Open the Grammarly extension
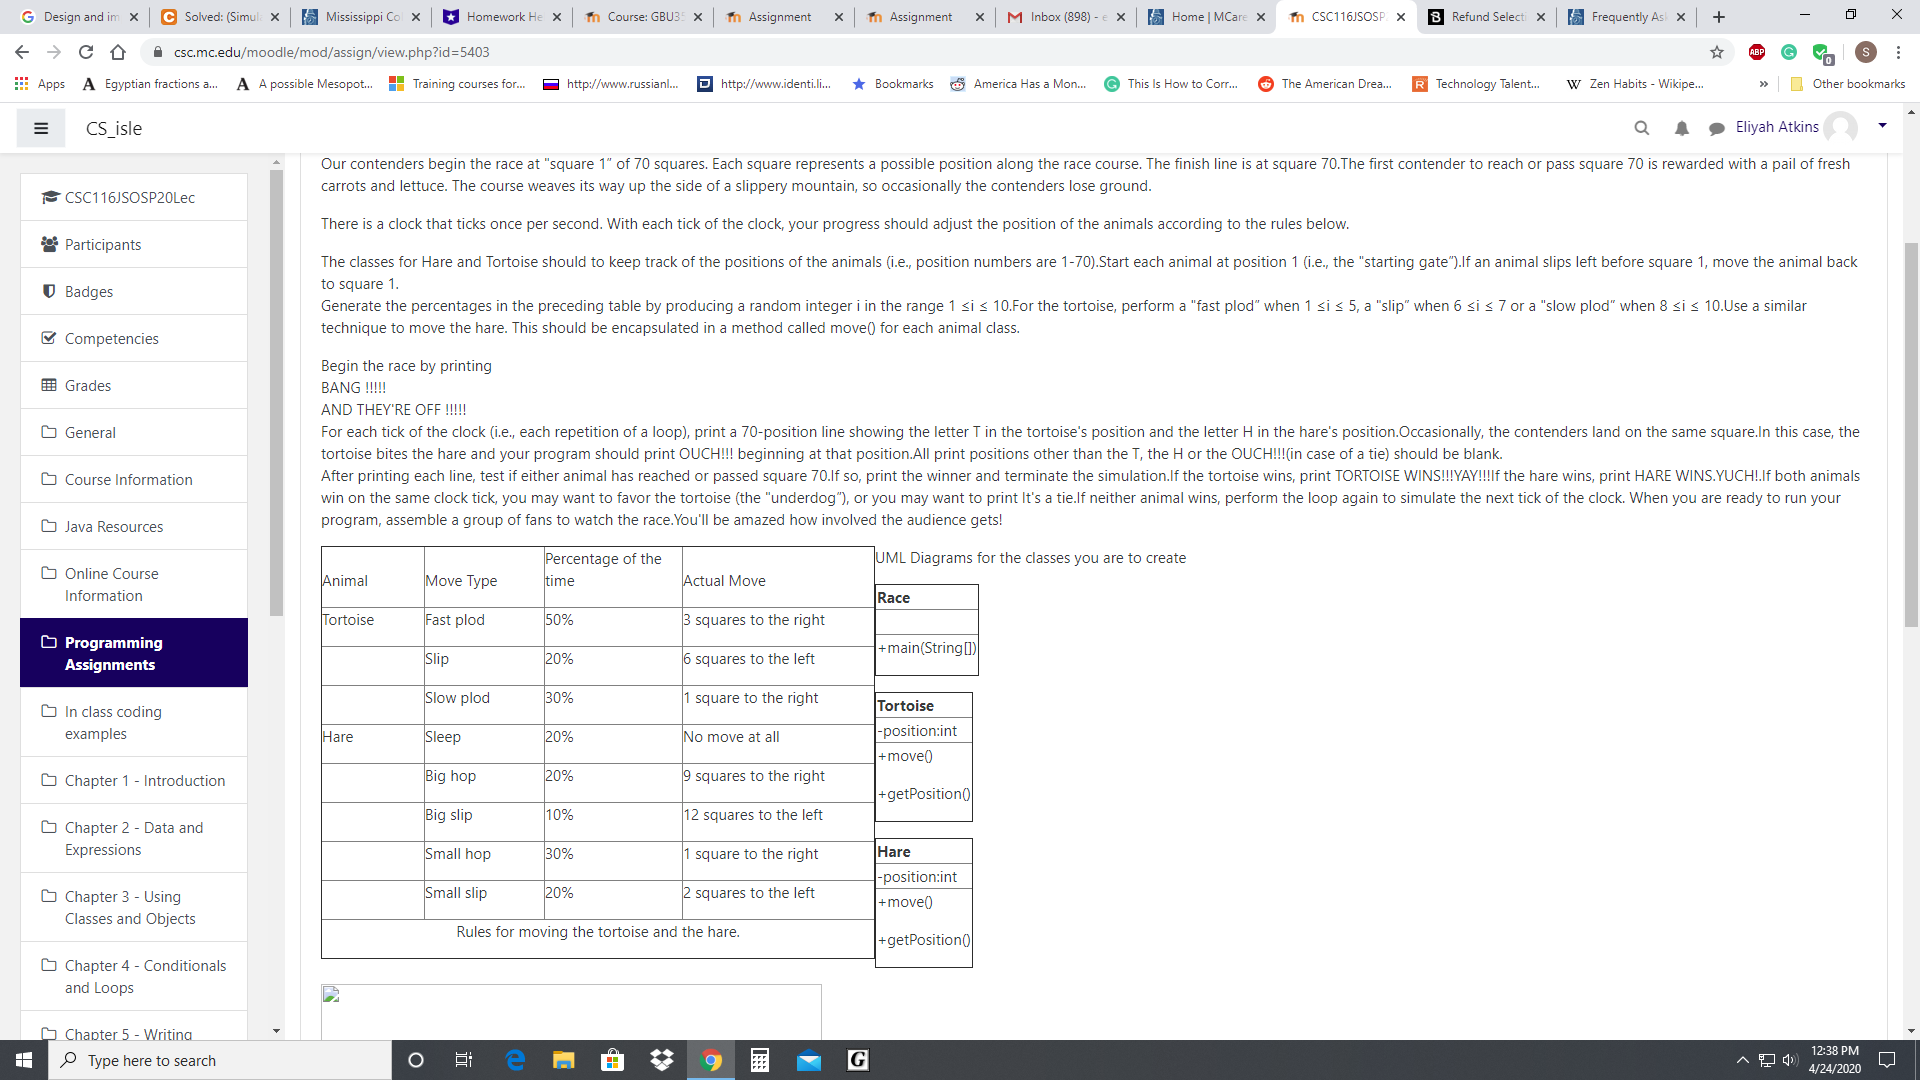Viewport: 1920px width, 1080px height. coord(1789,52)
